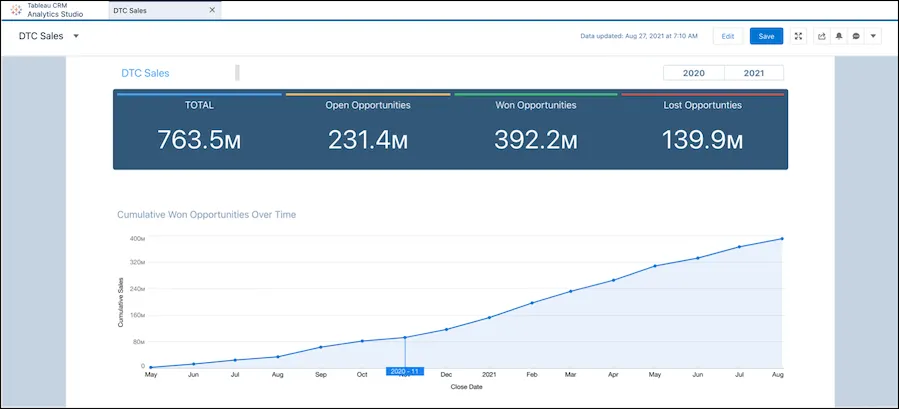Click the Edit button

(727, 36)
